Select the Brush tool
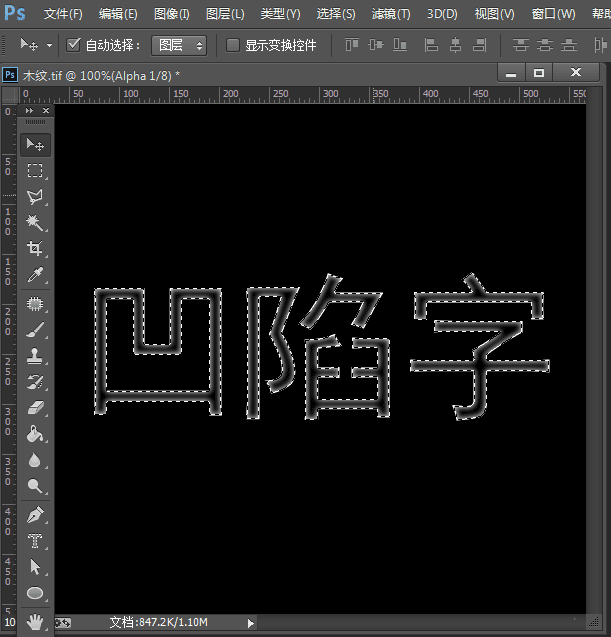Image resolution: width=611 pixels, height=637 pixels. [35, 329]
